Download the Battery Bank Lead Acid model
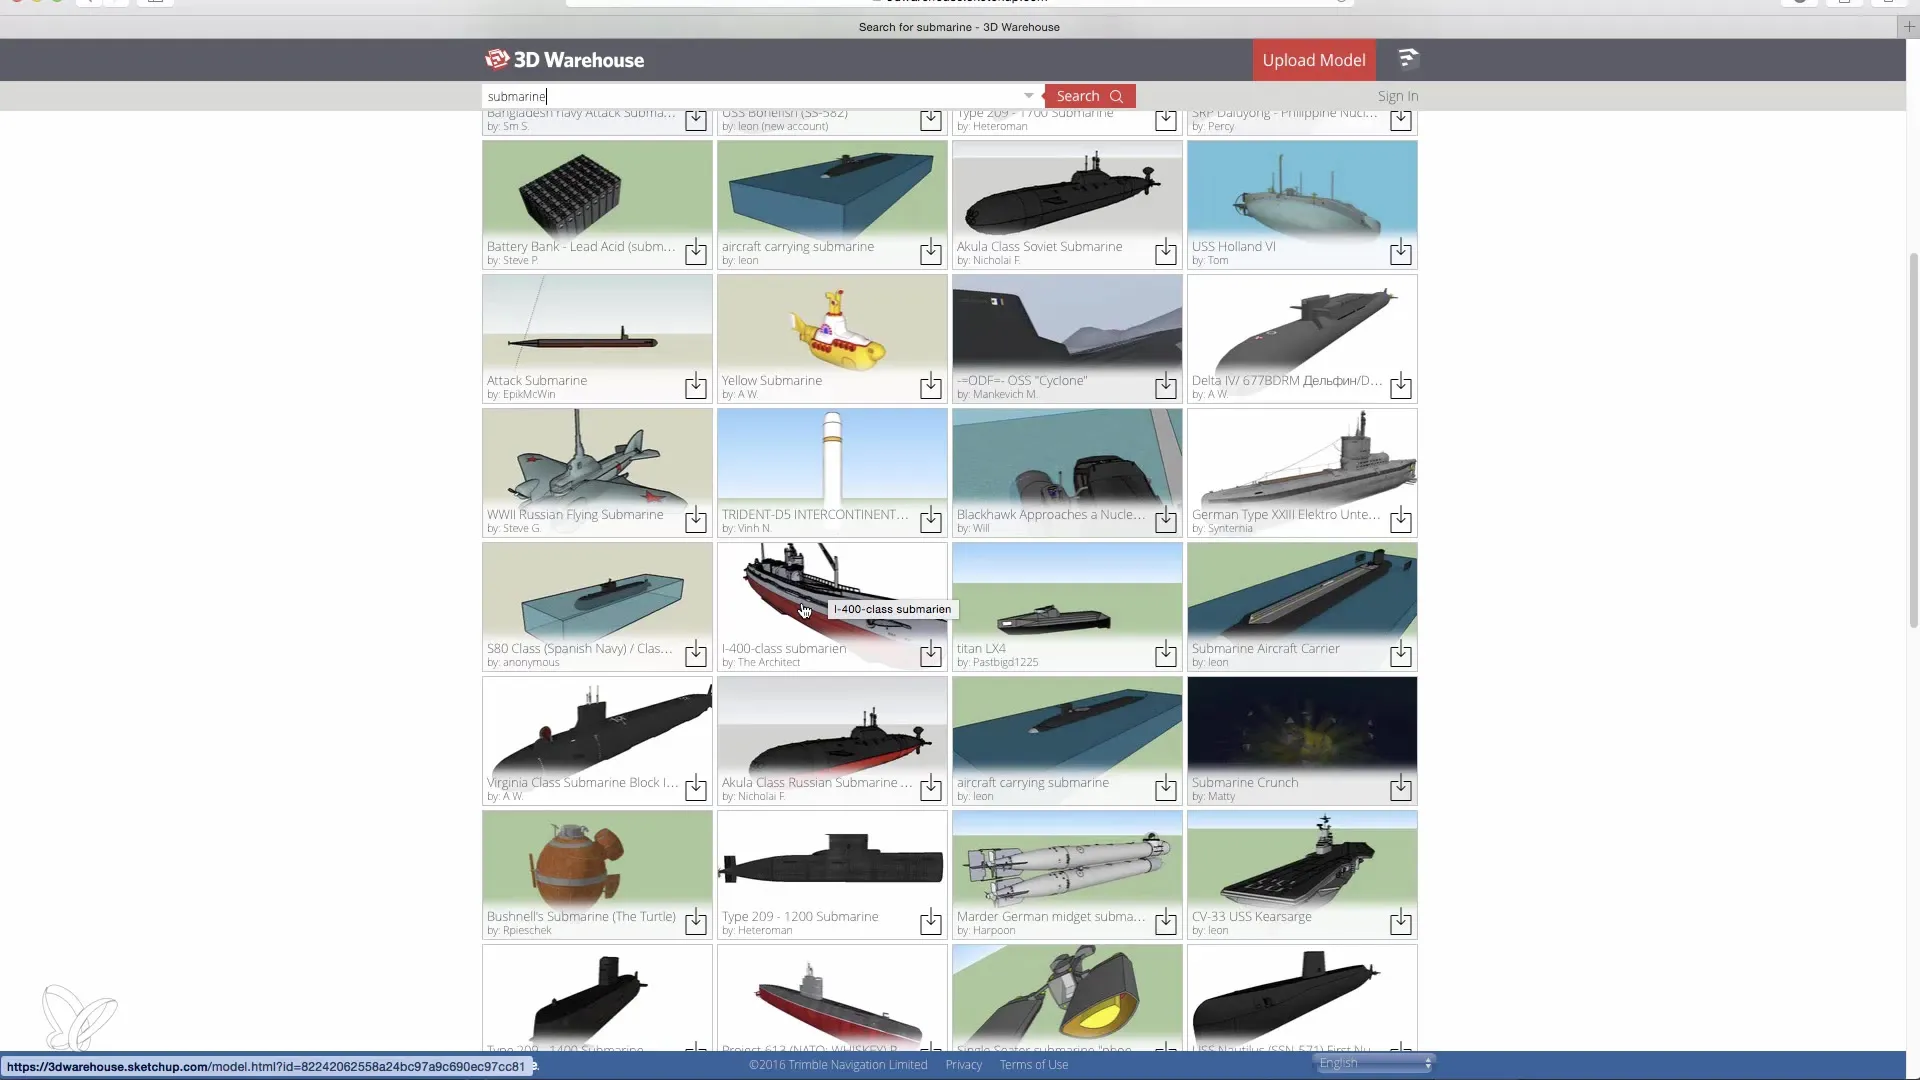 tap(696, 252)
